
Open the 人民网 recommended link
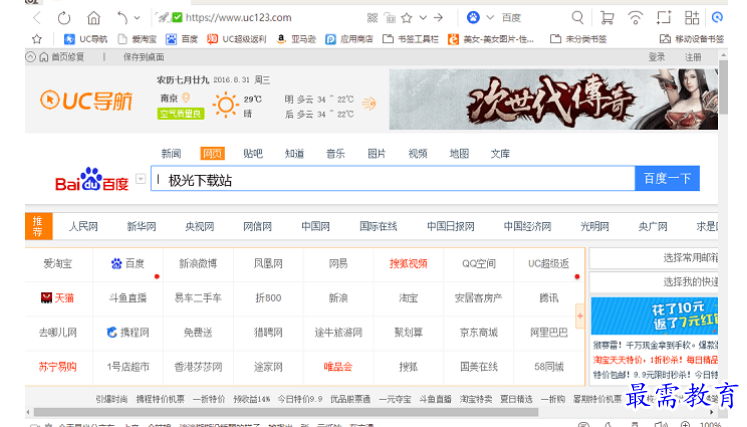click(83, 226)
